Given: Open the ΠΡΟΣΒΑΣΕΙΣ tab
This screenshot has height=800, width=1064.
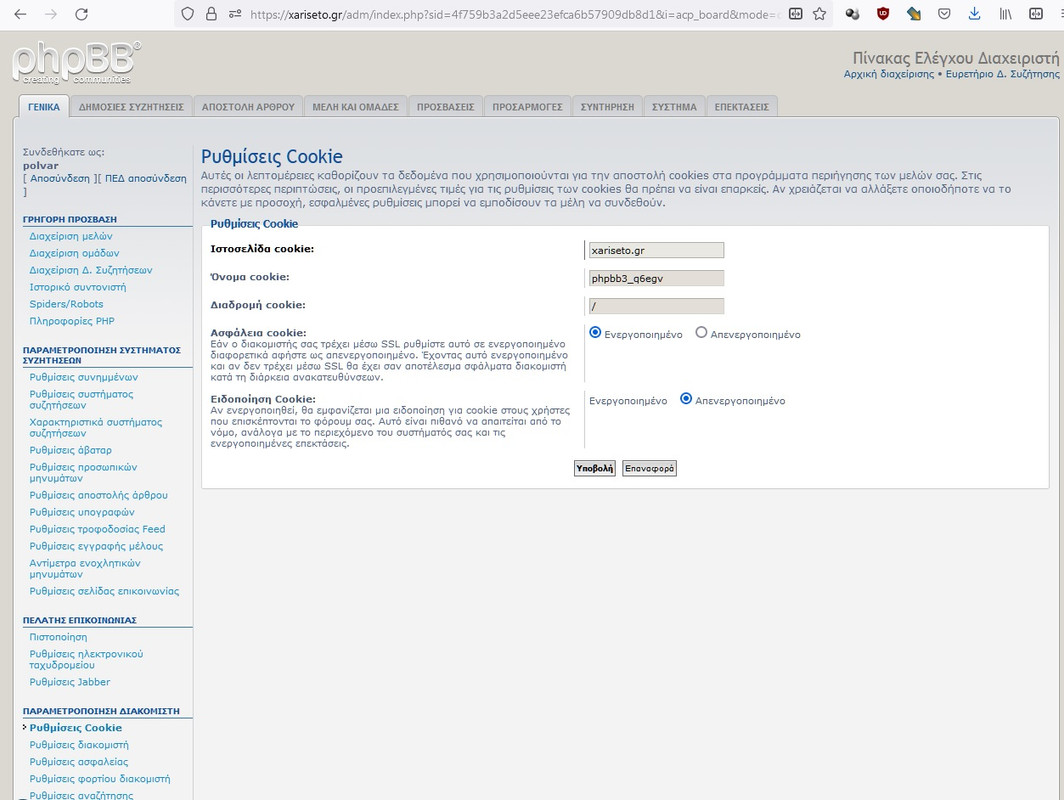Looking at the screenshot, I should point(446,107).
